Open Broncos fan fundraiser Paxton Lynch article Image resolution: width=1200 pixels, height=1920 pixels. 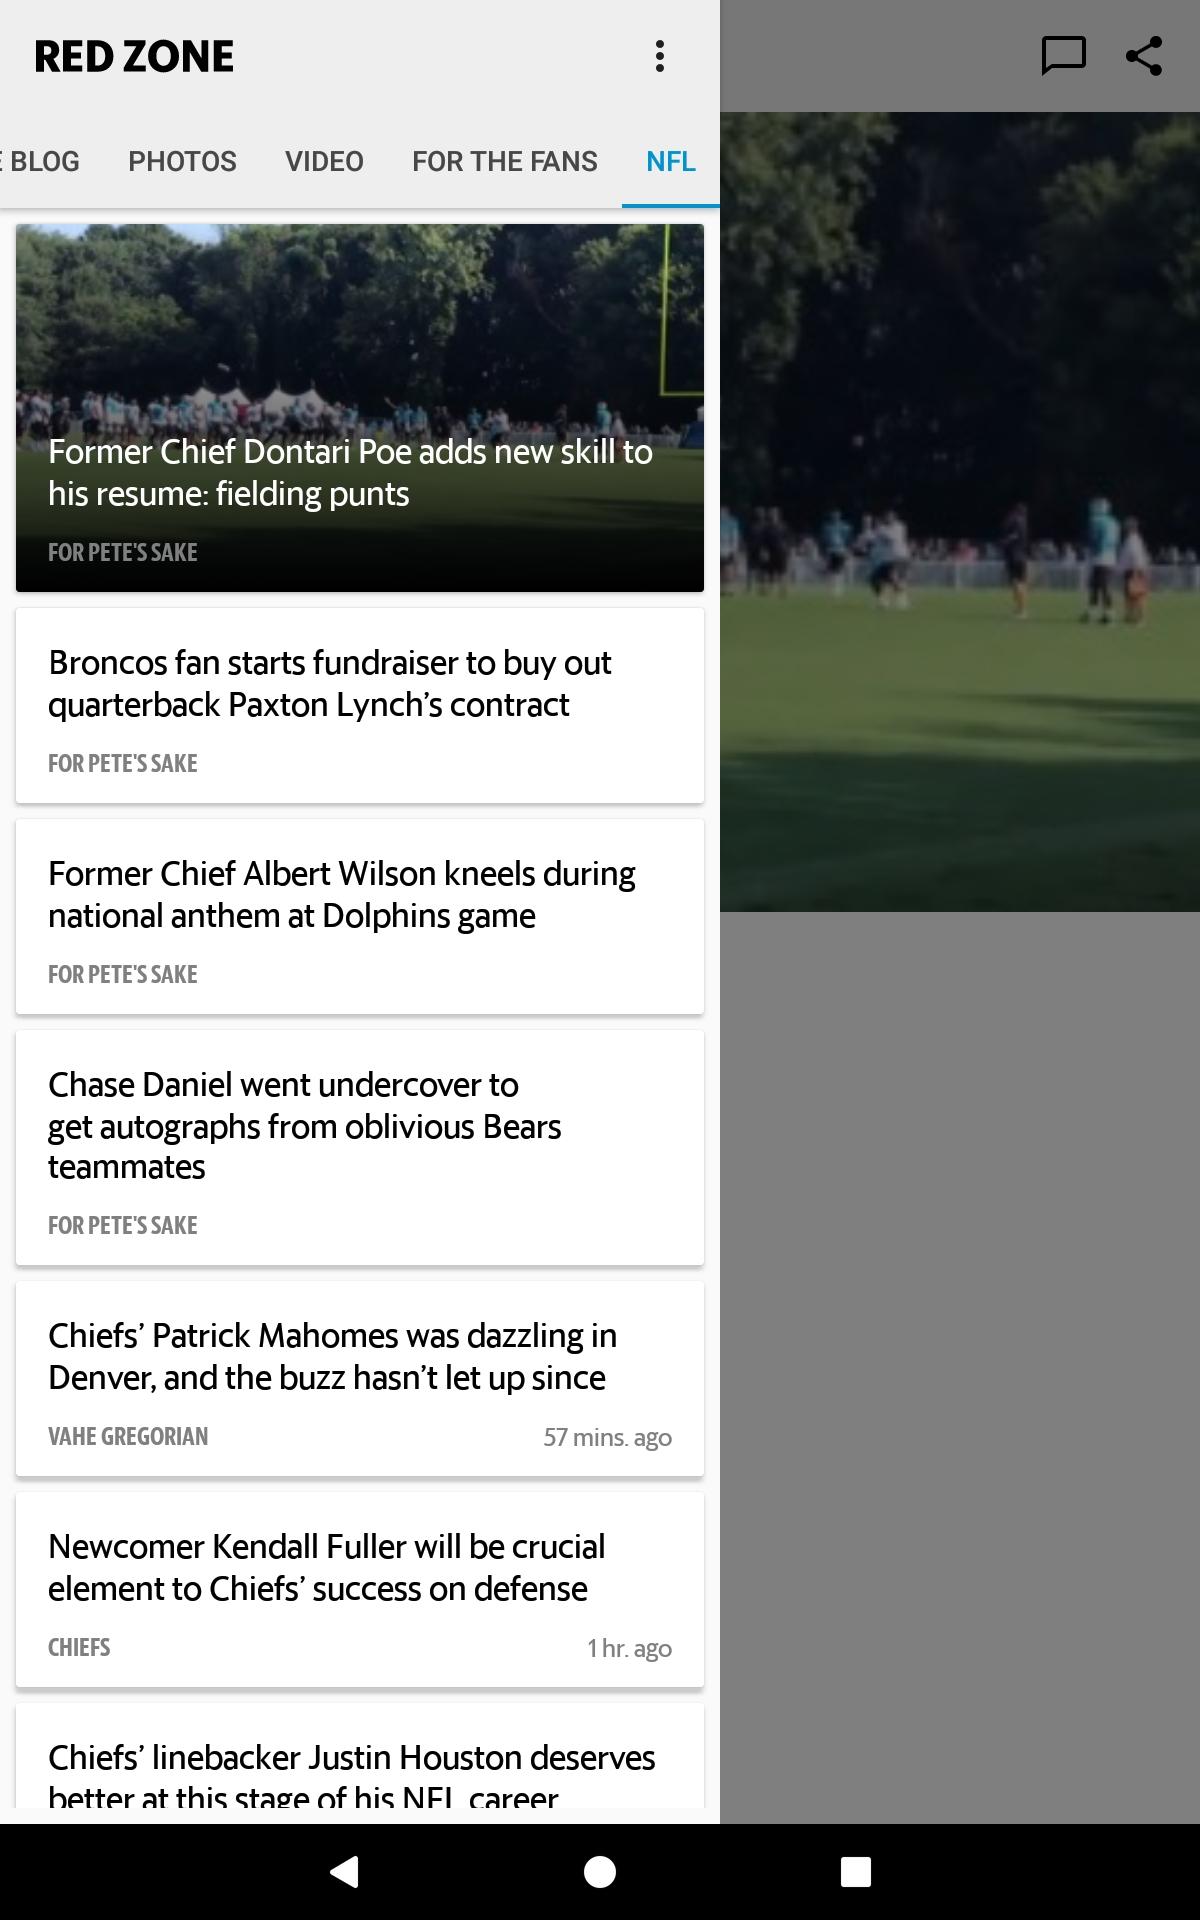coord(360,706)
